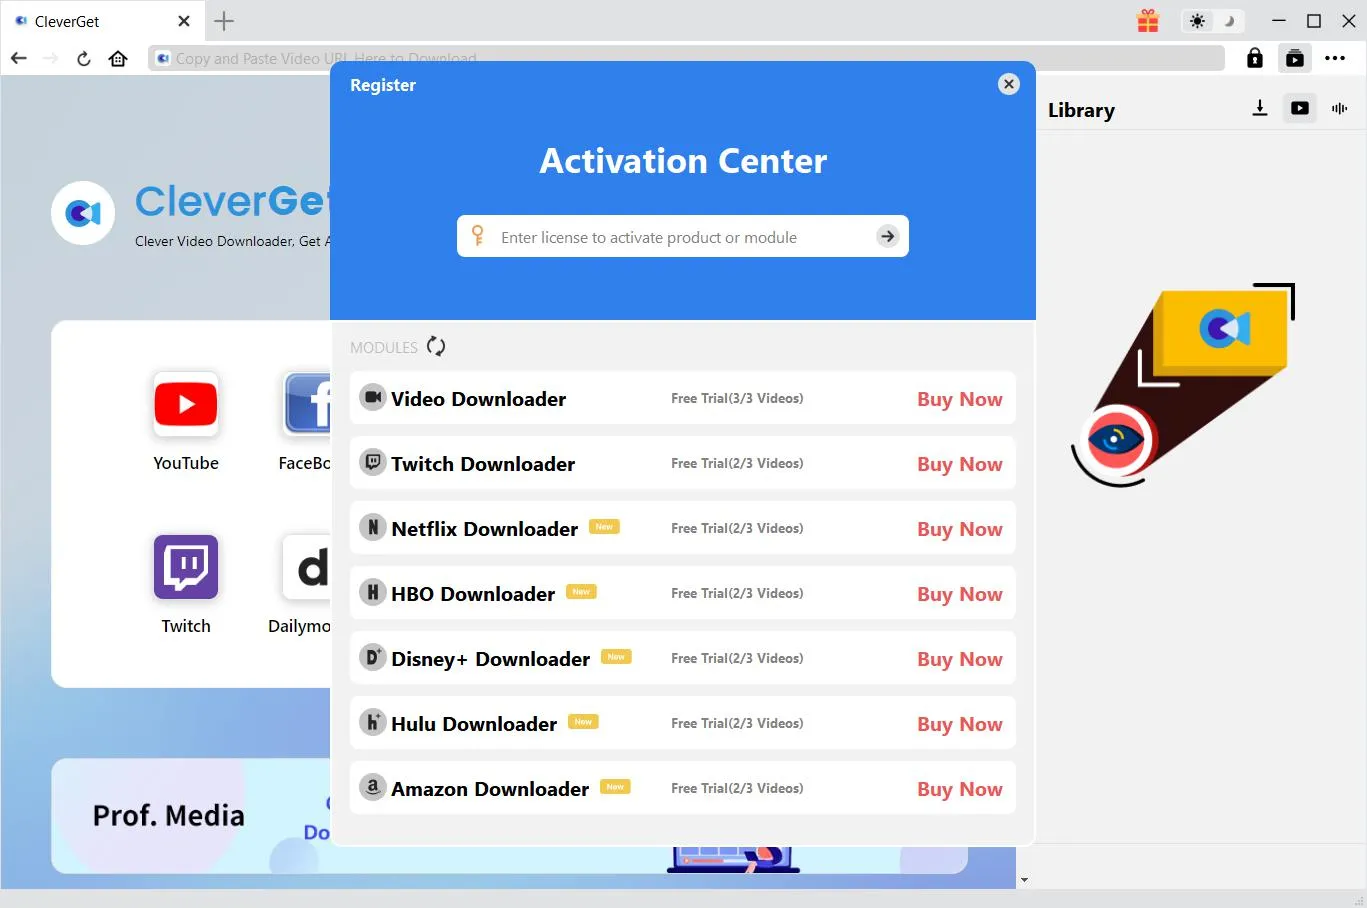
Task: Buy Now for Netflix Downloader
Action: (x=959, y=529)
